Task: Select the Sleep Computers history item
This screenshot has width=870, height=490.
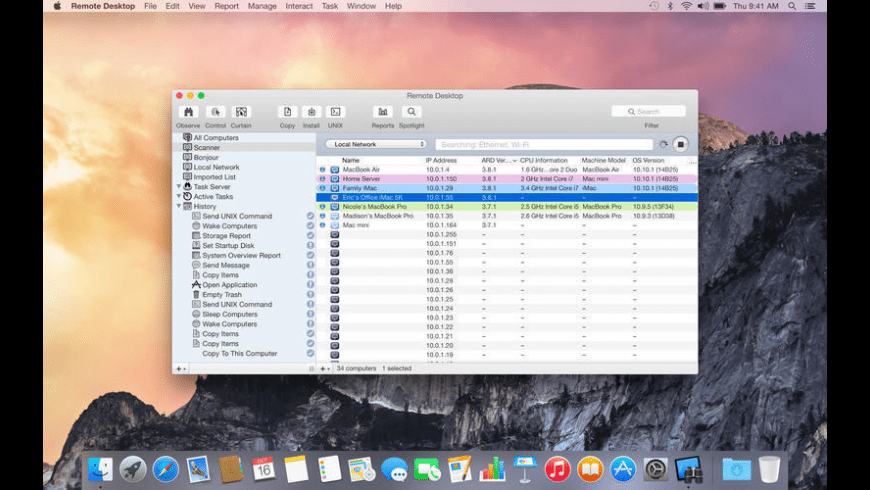Action: [230, 314]
